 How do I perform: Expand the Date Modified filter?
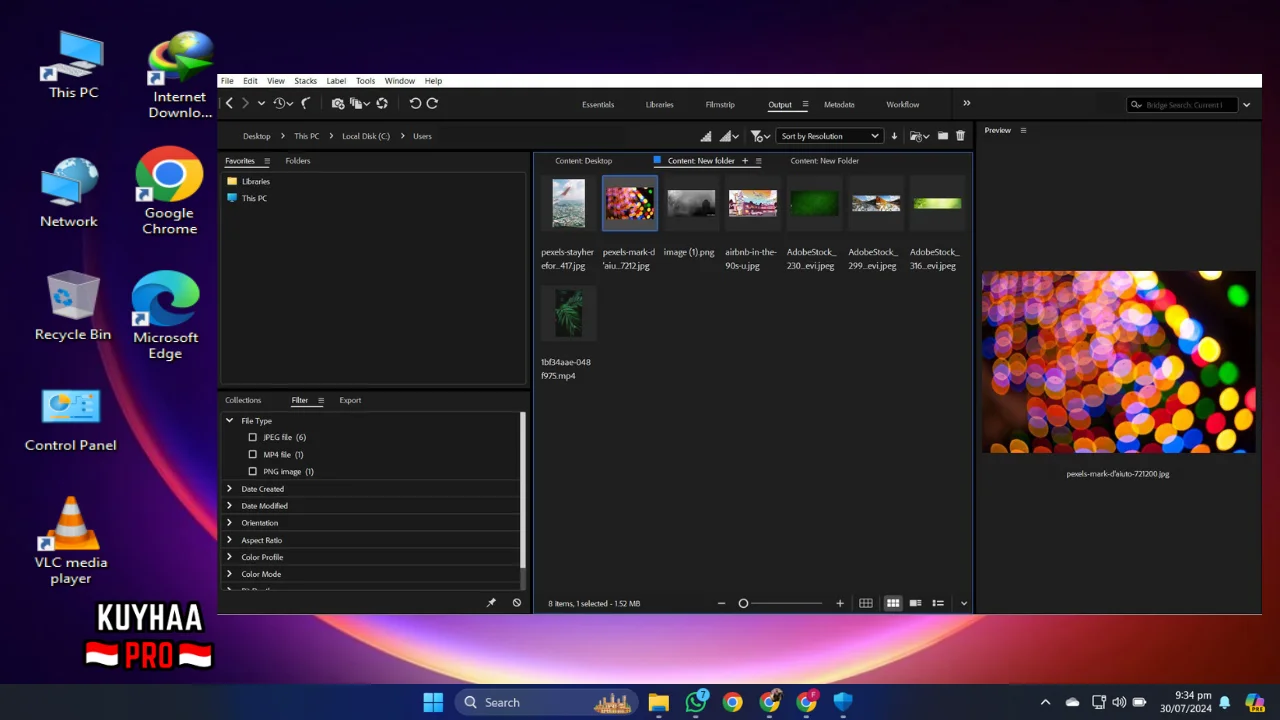(x=229, y=506)
